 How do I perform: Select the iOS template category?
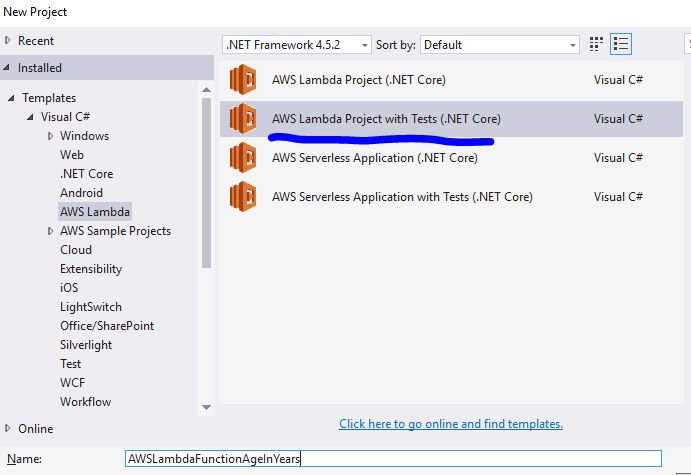coord(69,287)
